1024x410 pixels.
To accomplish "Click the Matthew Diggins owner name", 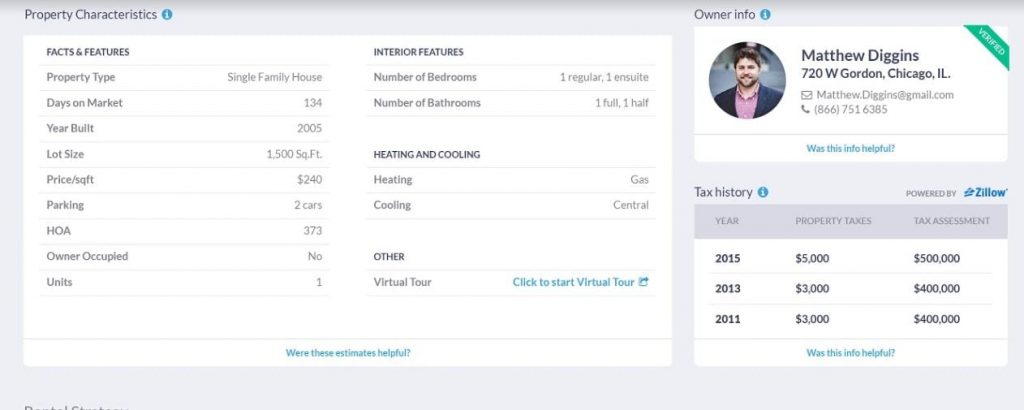I will point(860,56).
